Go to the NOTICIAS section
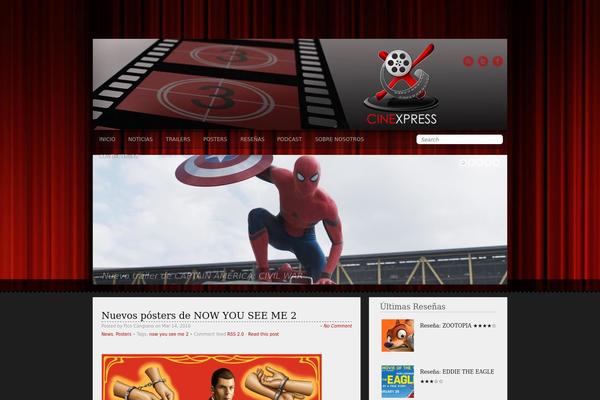600x400 pixels. (x=140, y=139)
